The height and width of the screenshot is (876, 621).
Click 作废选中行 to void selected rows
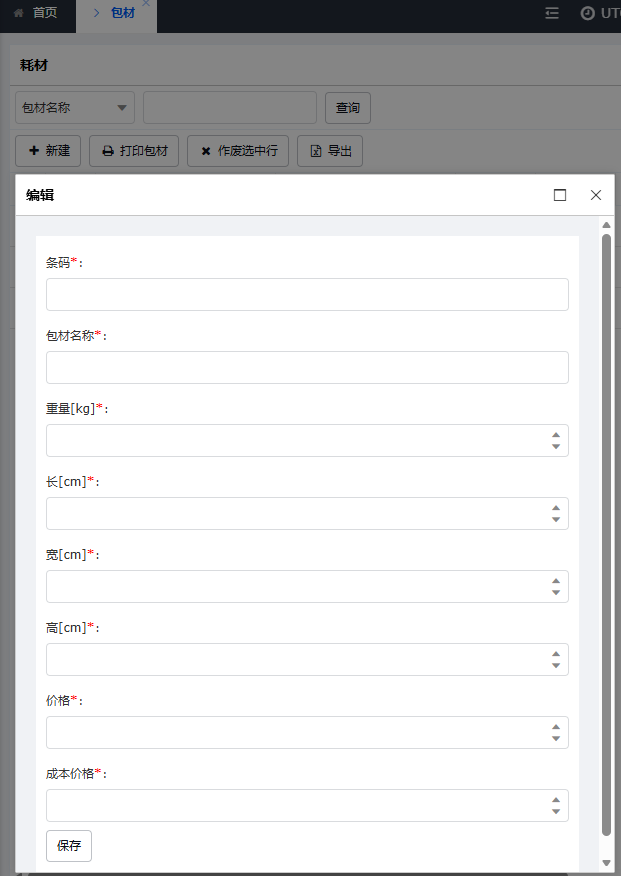[239, 151]
